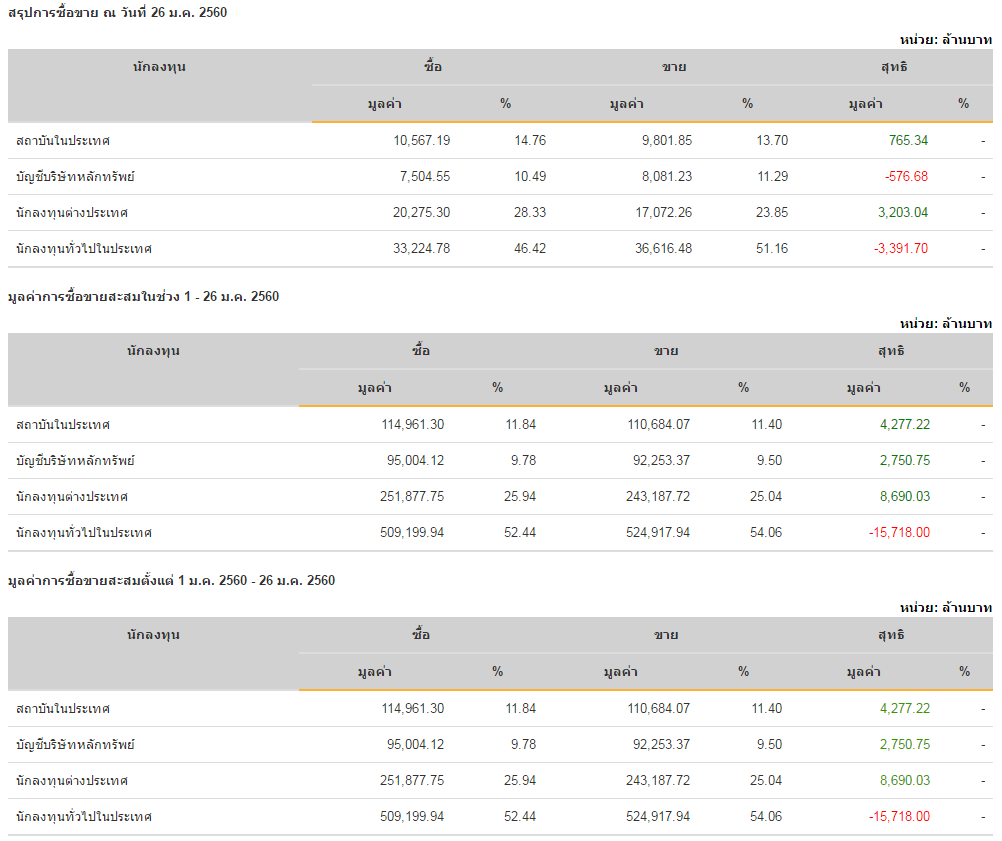Click sell value 92,253.37 in the second table

[661, 461]
